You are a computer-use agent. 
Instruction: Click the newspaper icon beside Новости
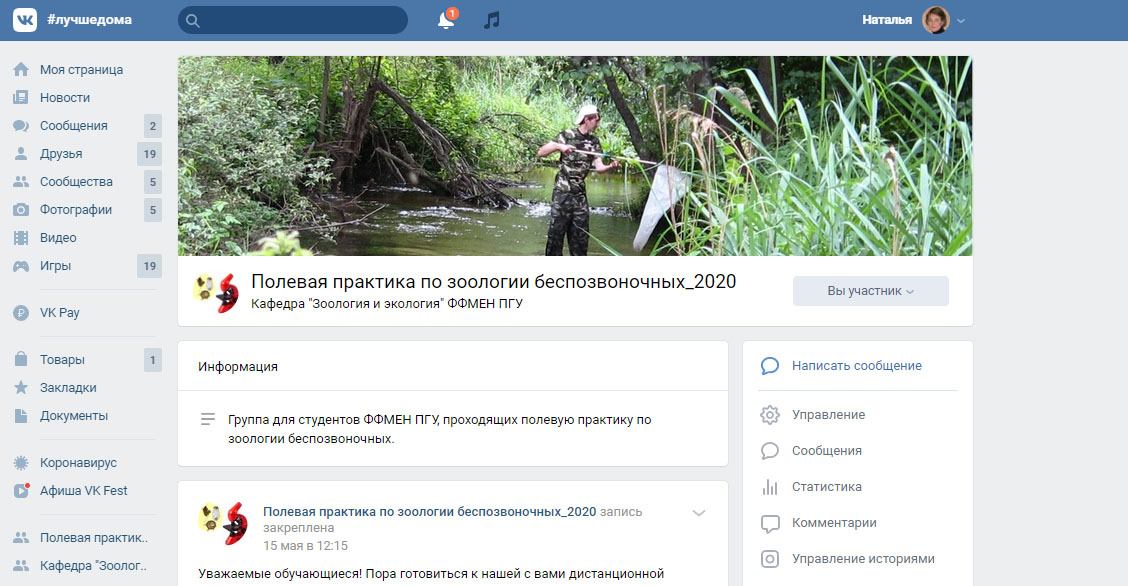click(x=21, y=98)
